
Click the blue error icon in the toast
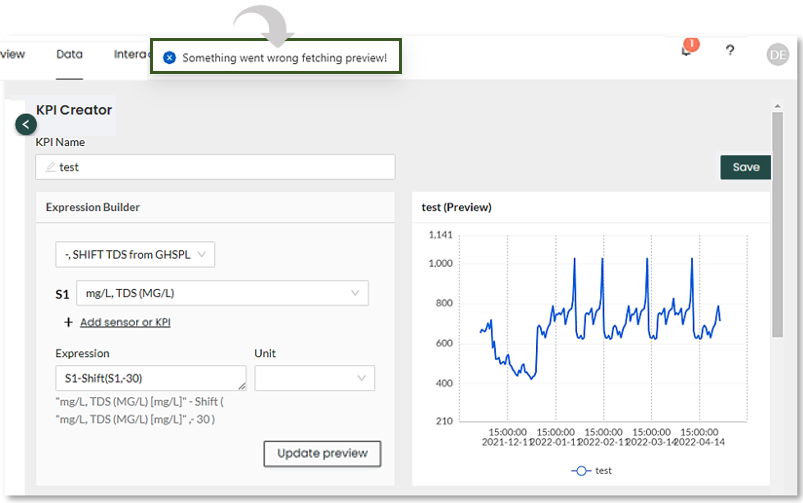click(169, 58)
